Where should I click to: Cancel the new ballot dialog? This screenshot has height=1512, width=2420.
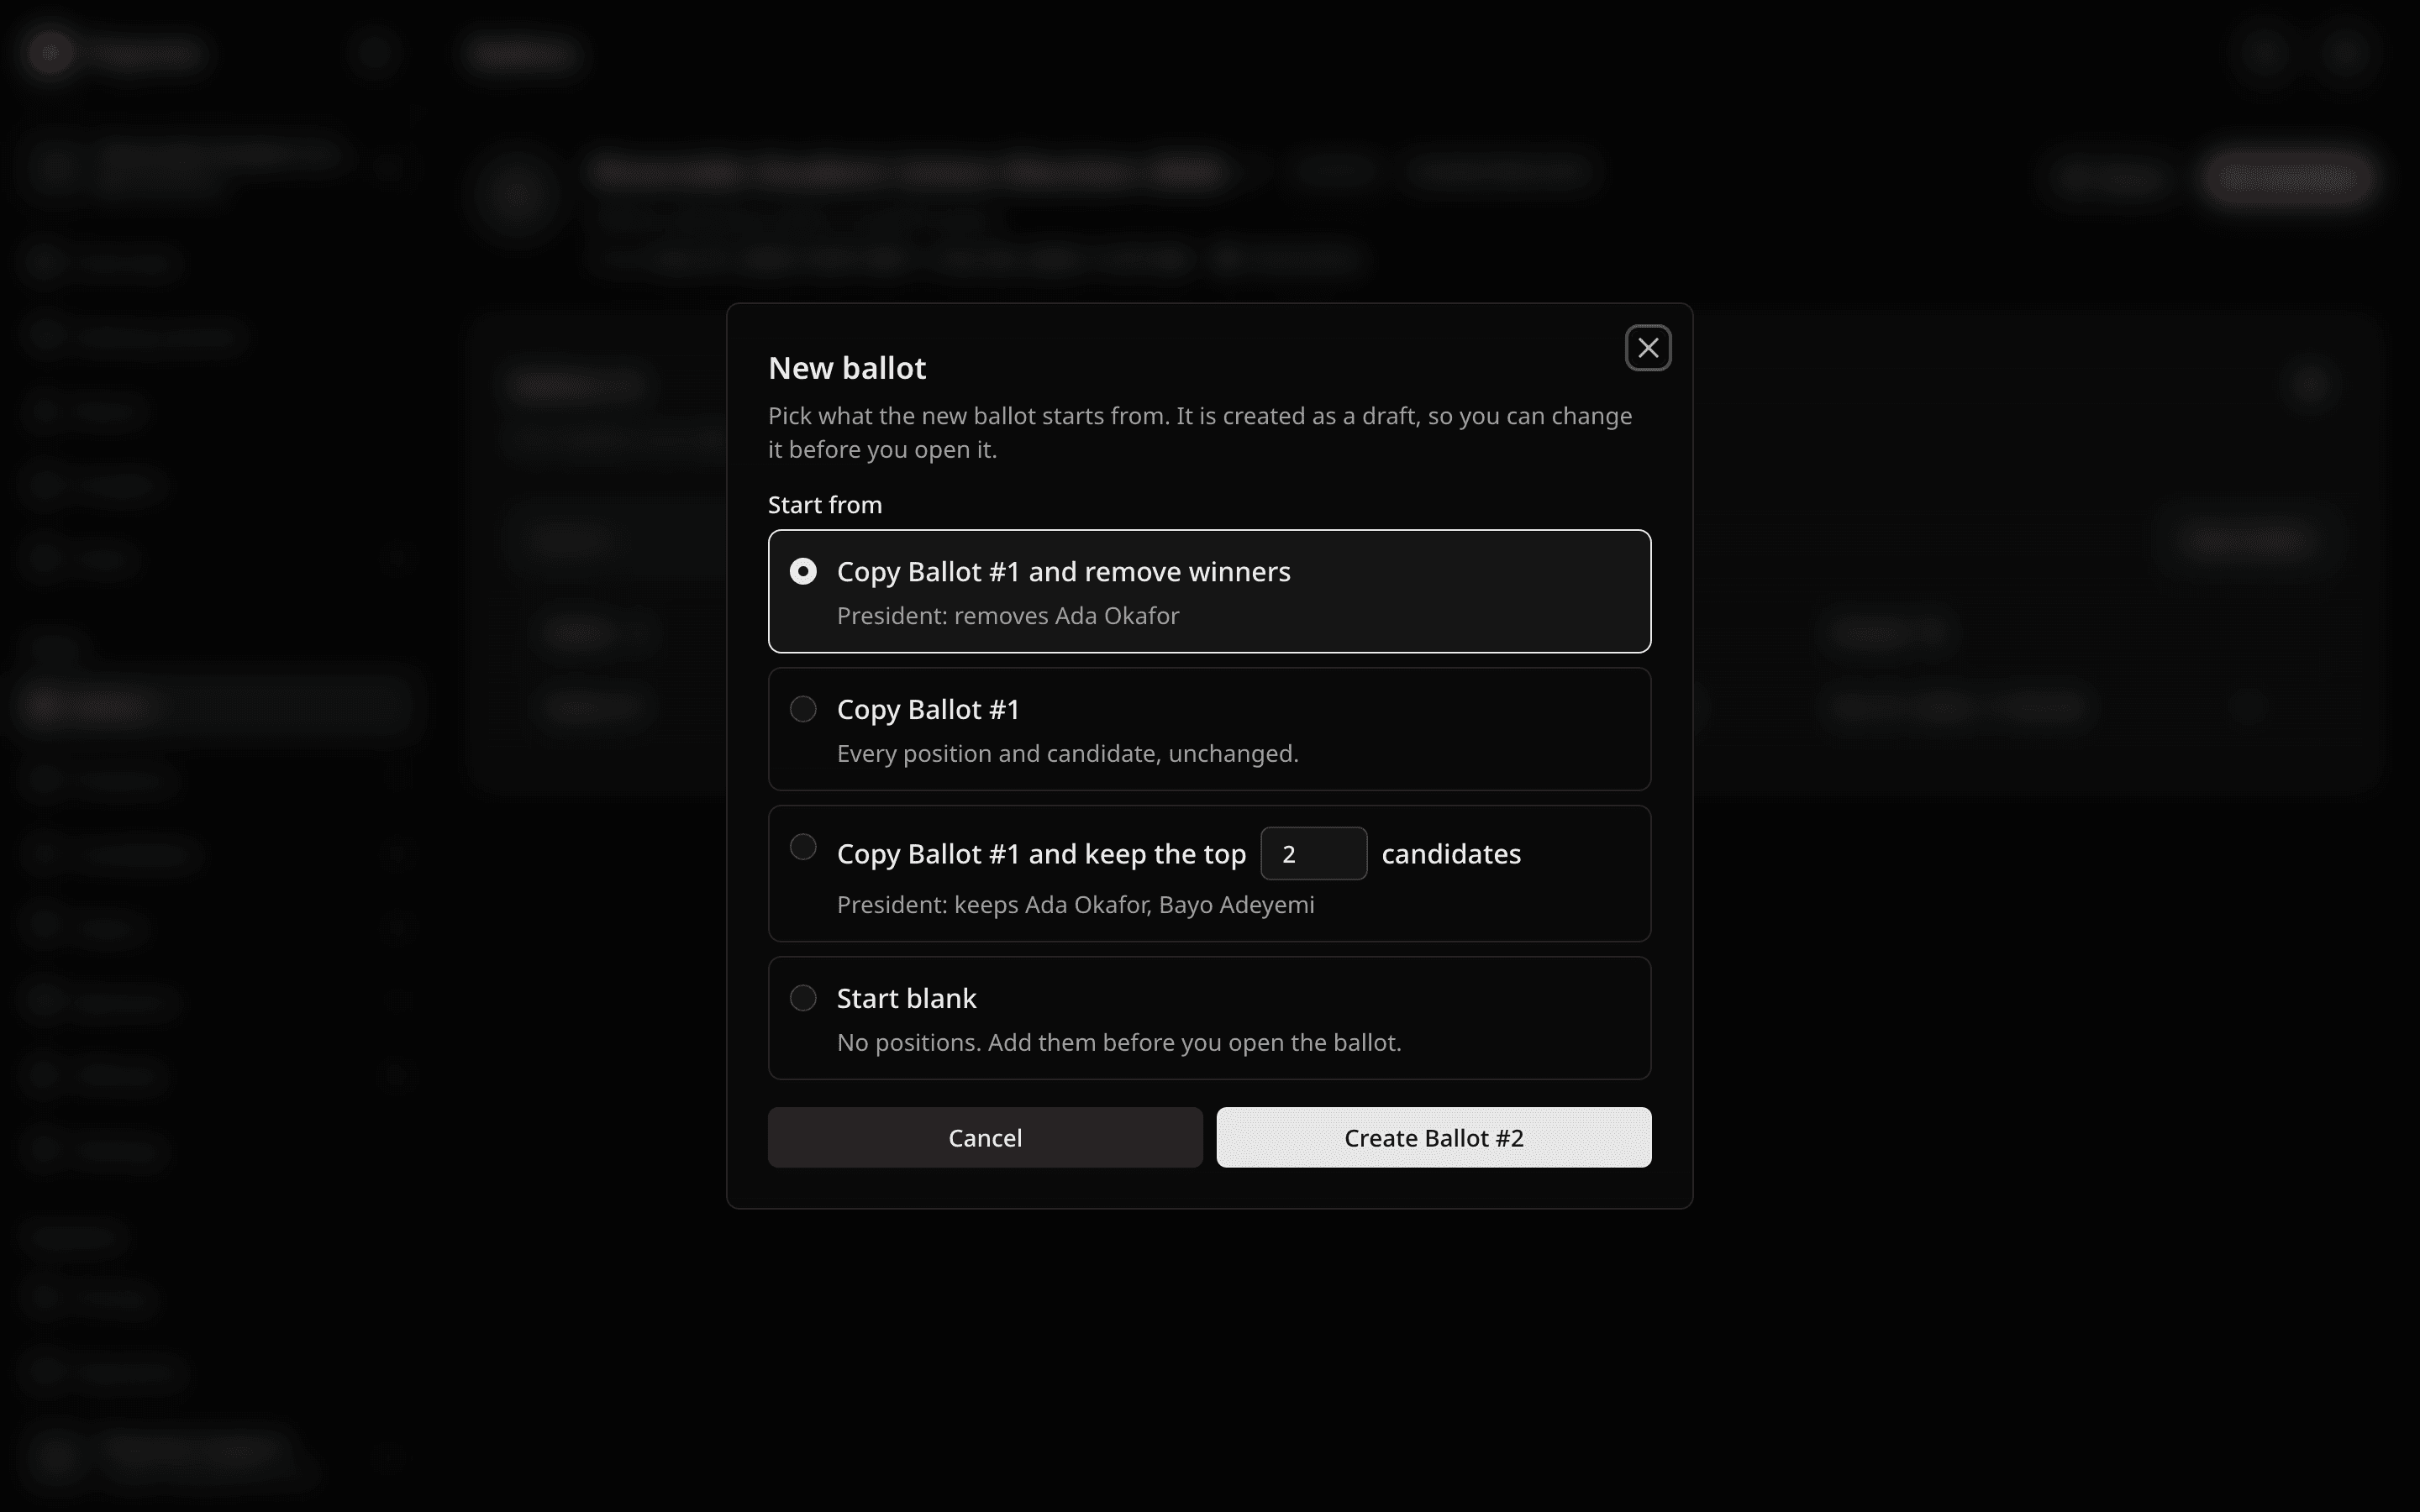pyautogui.click(x=985, y=1137)
